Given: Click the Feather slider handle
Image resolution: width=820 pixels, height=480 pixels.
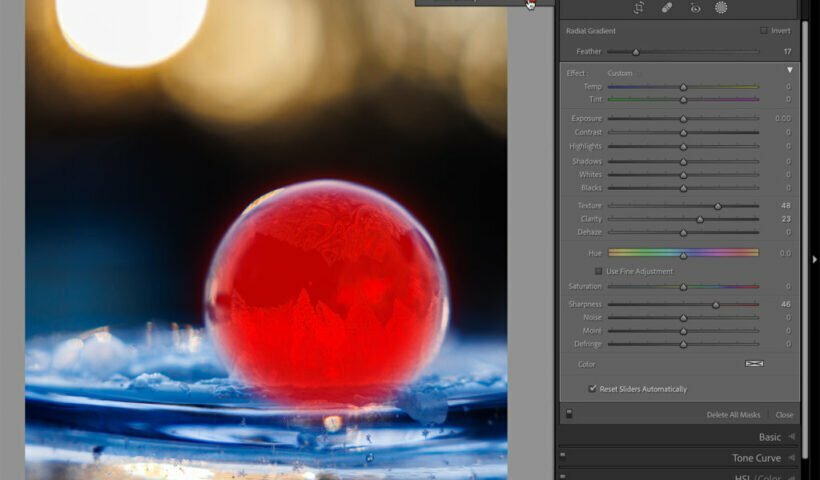Looking at the screenshot, I should click(635, 52).
